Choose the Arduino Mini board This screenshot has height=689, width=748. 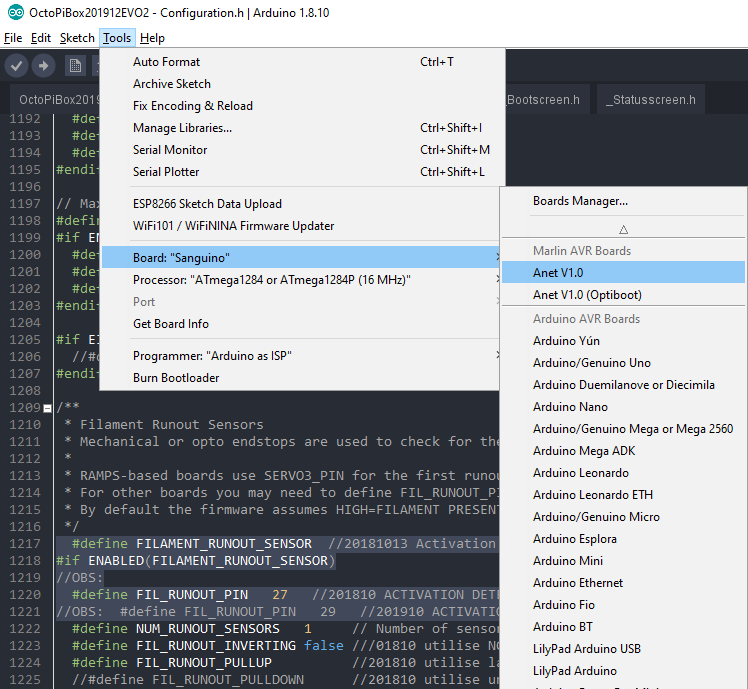pyautogui.click(x=623, y=561)
